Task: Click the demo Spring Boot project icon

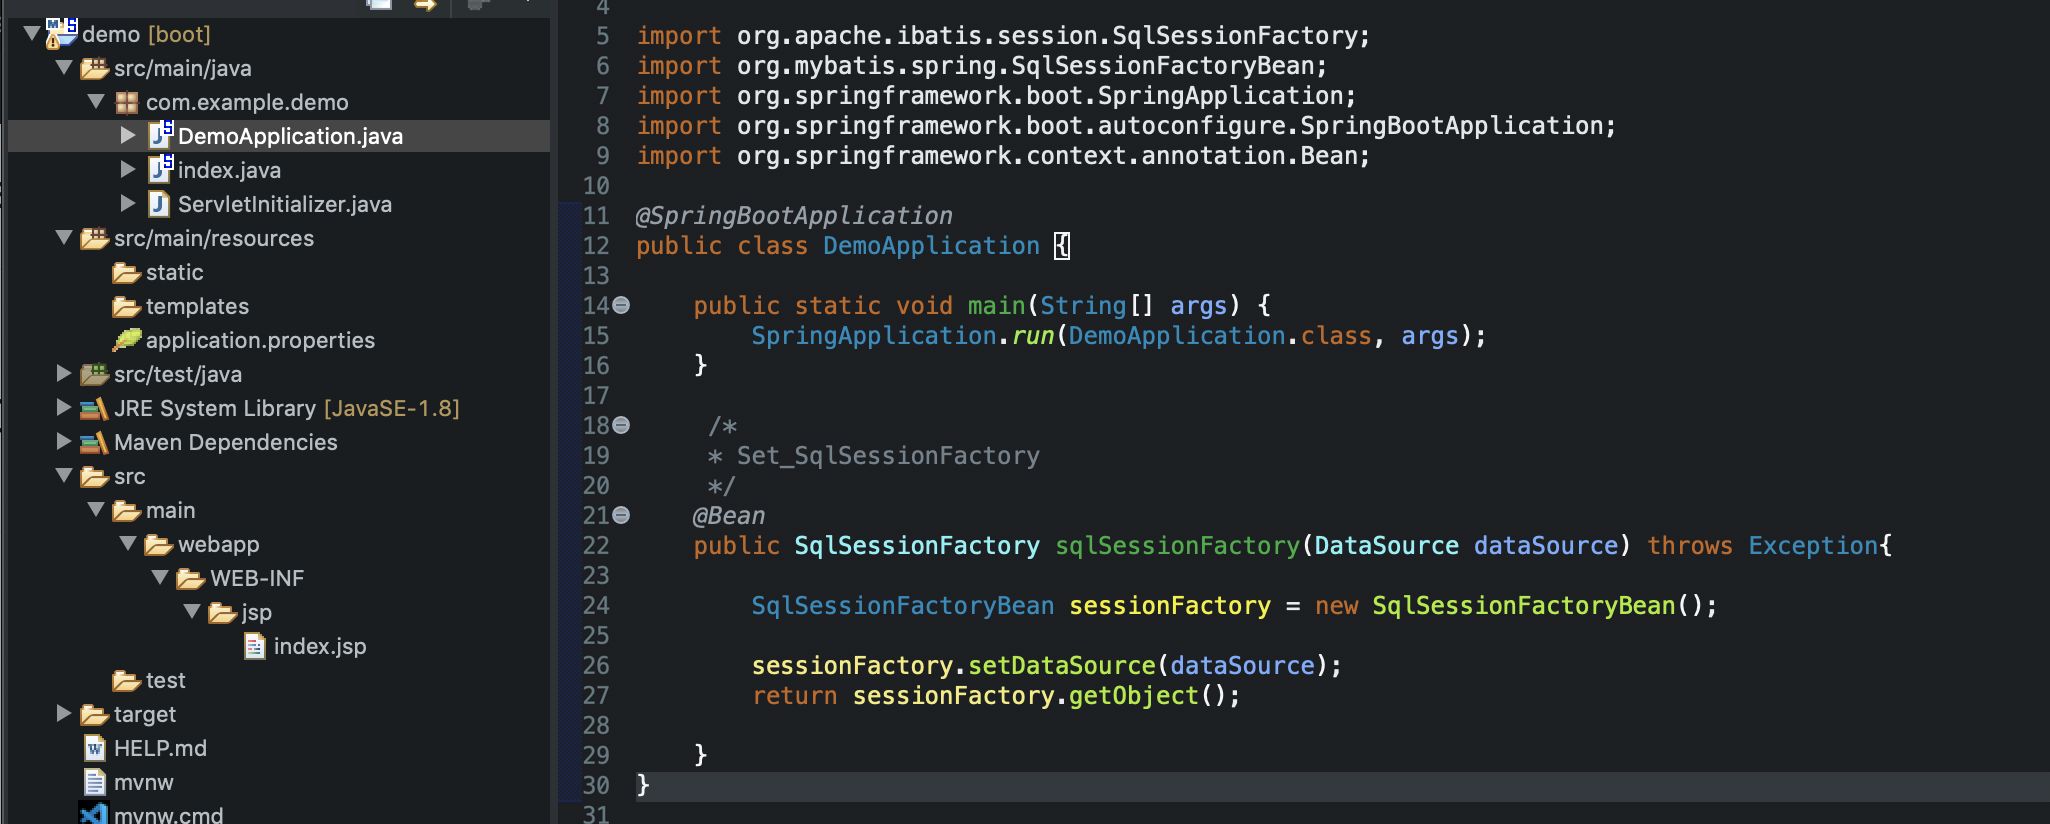Action: pyautogui.click(x=61, y=33)
